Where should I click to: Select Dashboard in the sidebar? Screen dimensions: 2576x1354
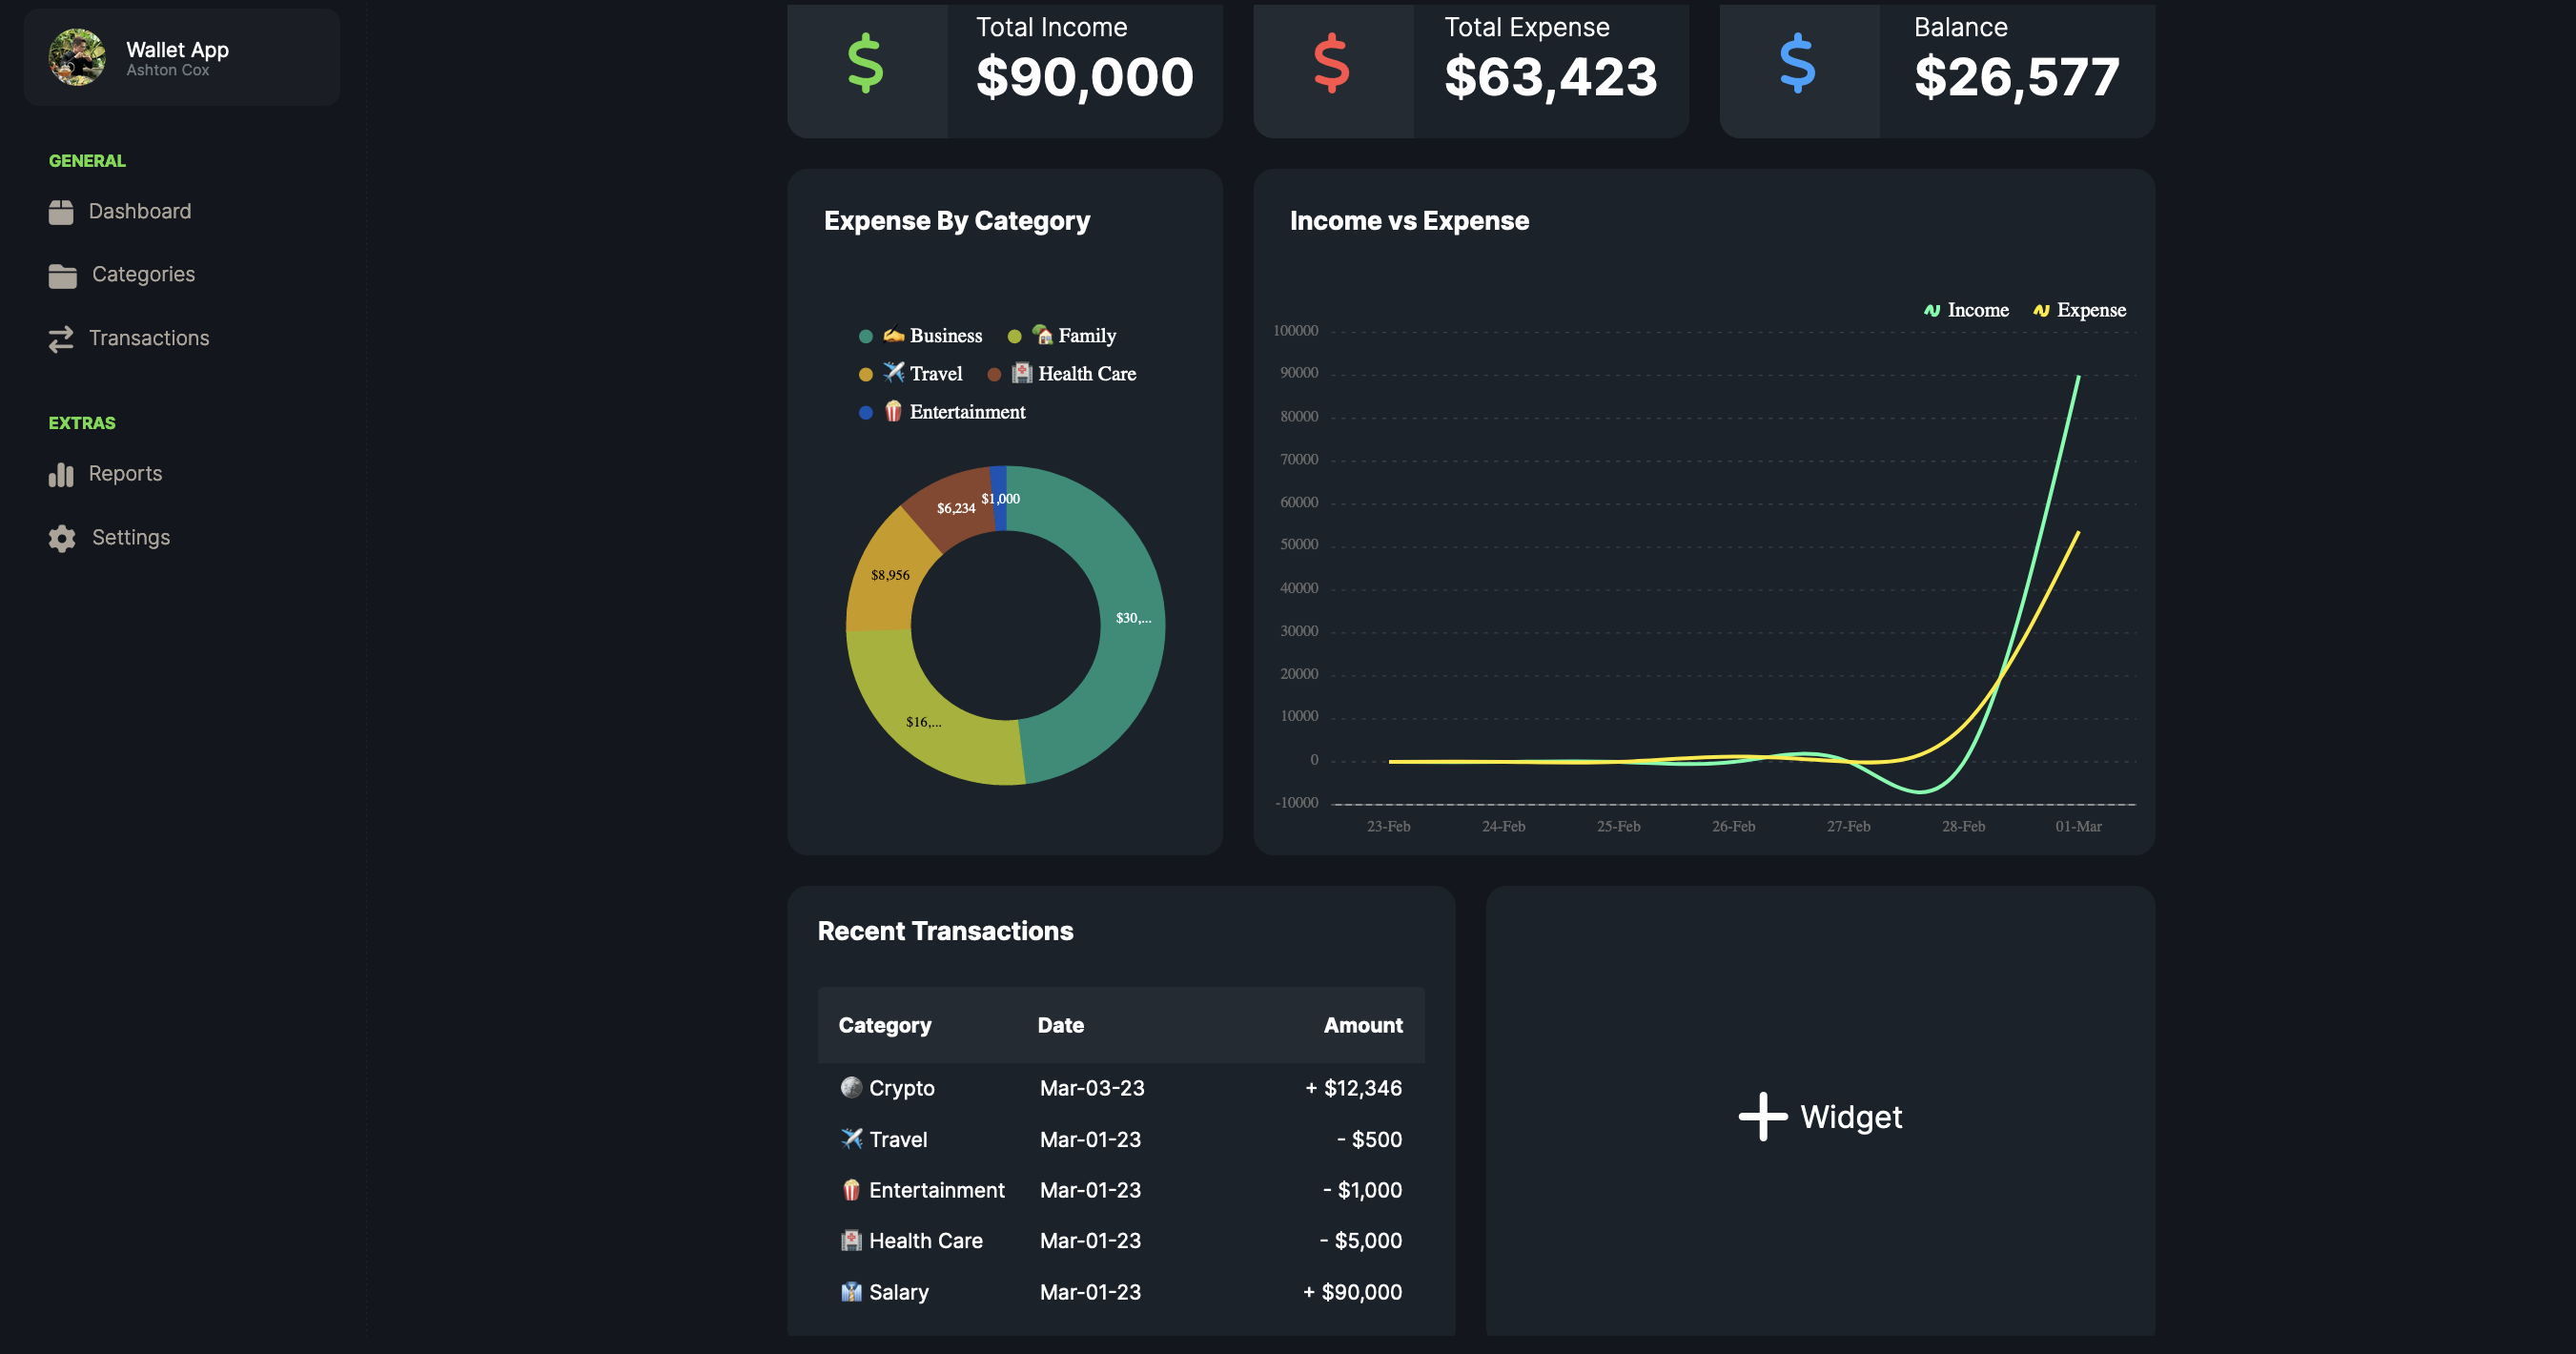click(x=140, y=211)
